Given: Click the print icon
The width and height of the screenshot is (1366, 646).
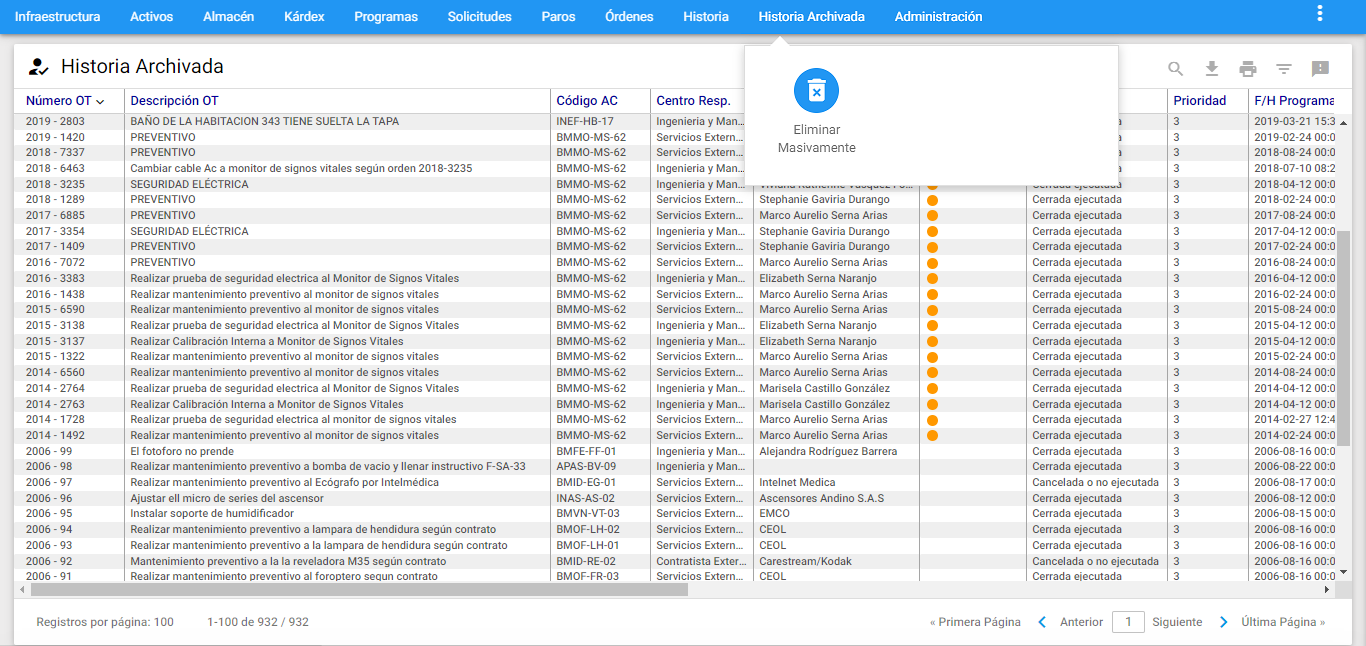Looking at the screenshot, I should tap(1248, 69).
